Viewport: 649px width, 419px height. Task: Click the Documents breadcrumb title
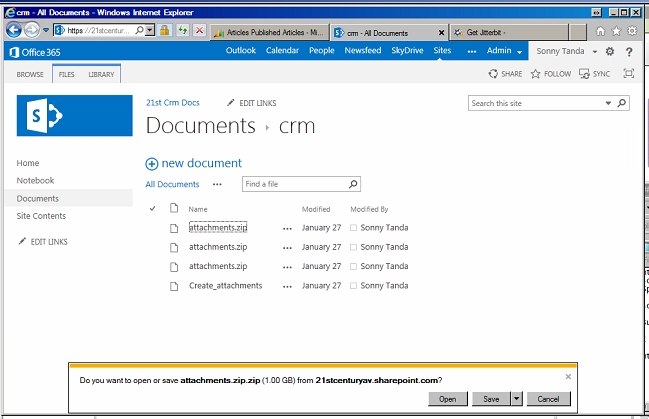[x=201, y=125]
